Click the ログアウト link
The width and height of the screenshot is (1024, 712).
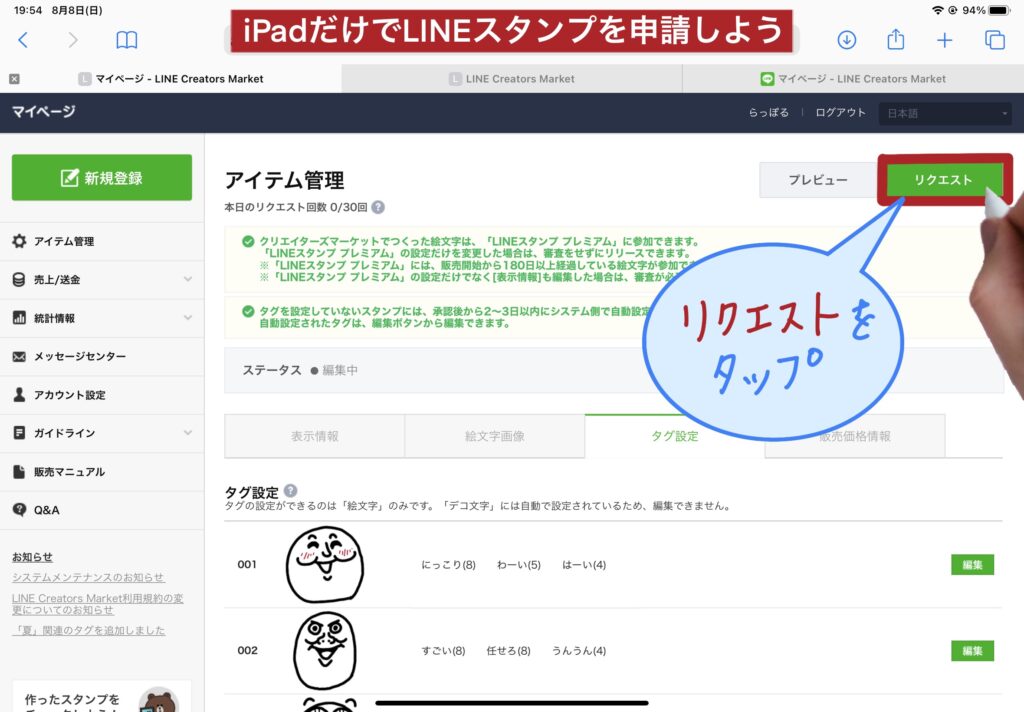840,112
